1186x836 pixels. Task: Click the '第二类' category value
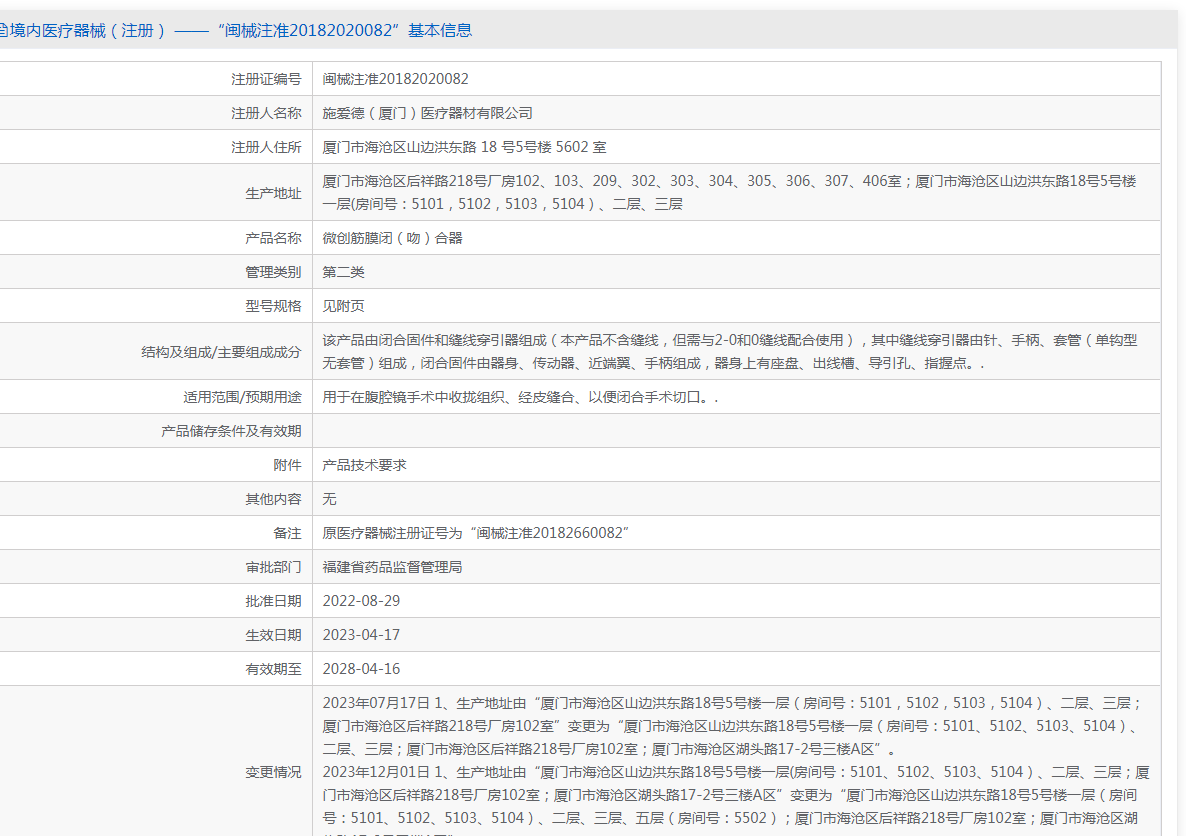click(x=343, y=272)
